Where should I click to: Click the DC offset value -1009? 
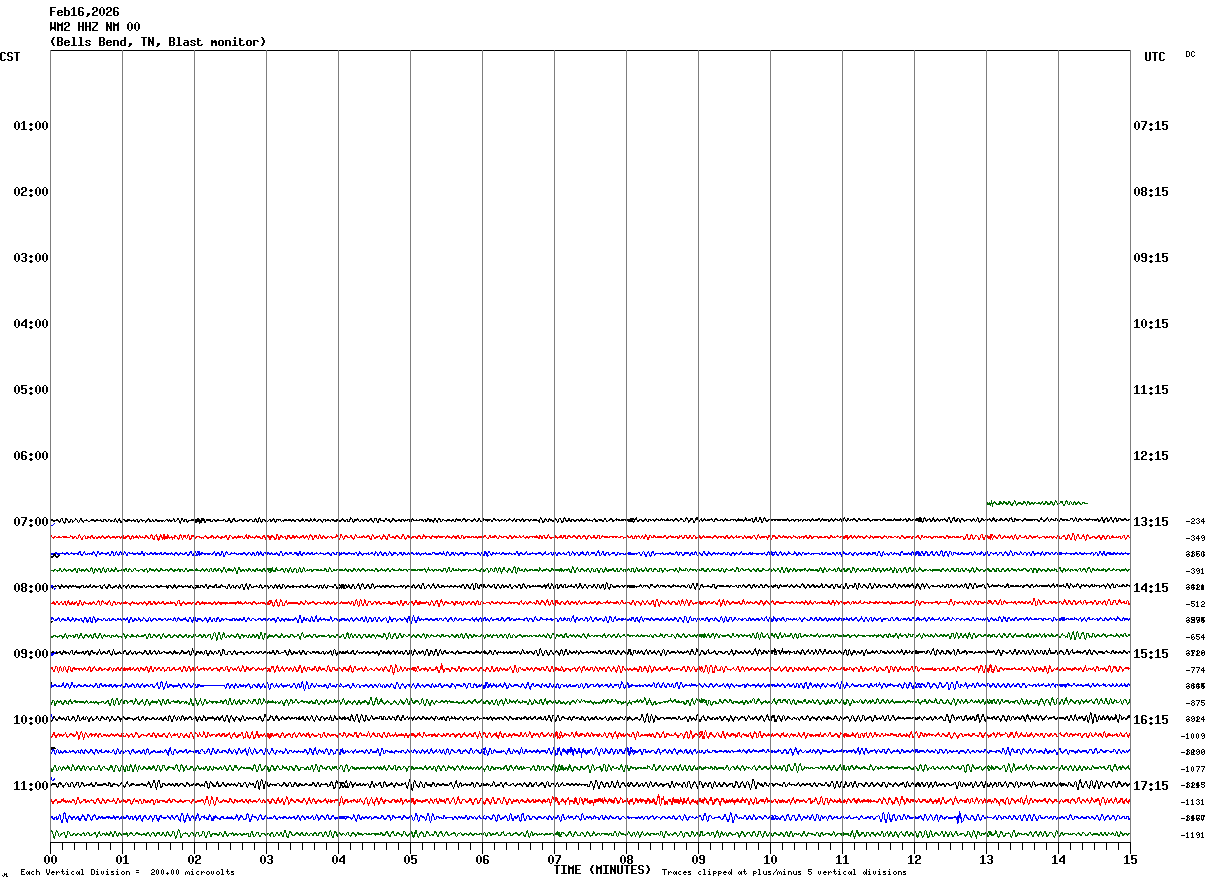(1195, 737)
